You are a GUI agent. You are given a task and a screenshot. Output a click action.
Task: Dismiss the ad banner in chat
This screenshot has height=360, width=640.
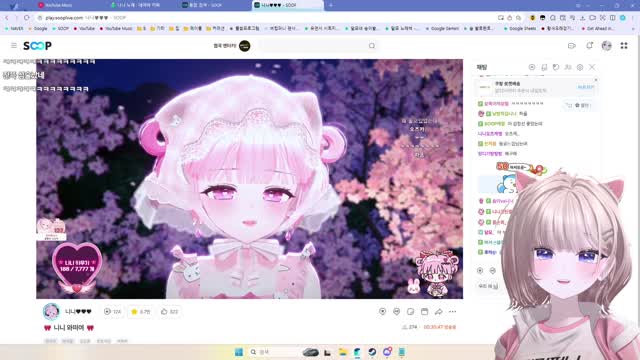pyautogui.click(x=596, y=80)
